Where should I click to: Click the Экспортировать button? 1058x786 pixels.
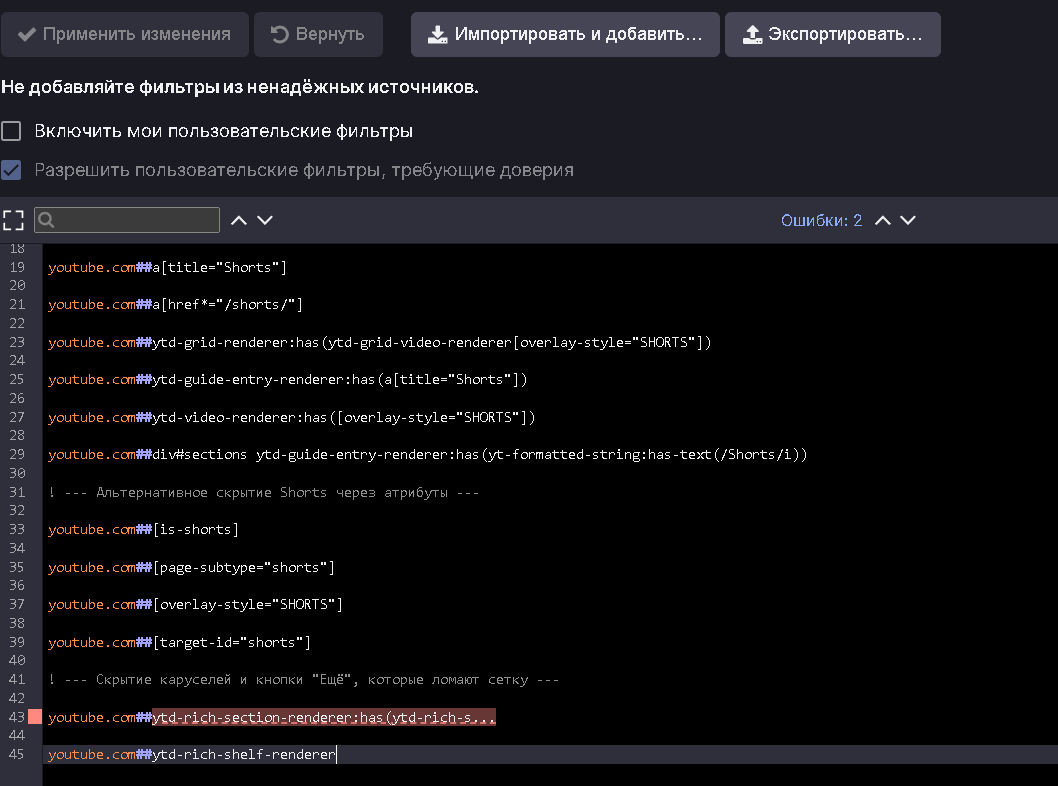(833, 34)
